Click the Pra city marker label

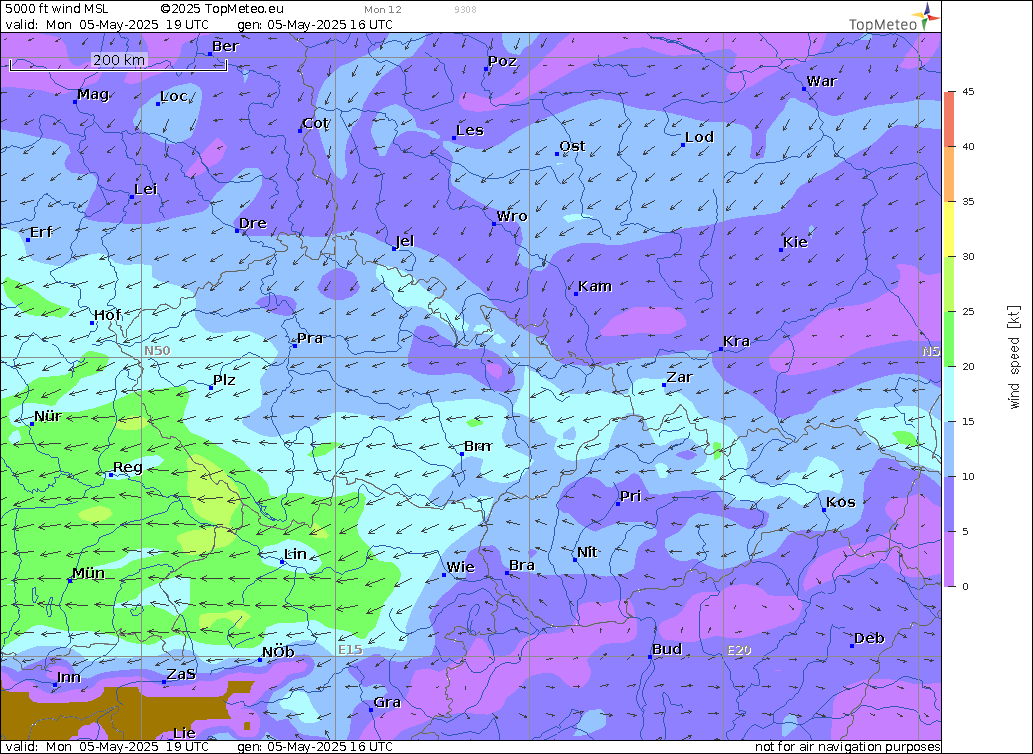310,338
